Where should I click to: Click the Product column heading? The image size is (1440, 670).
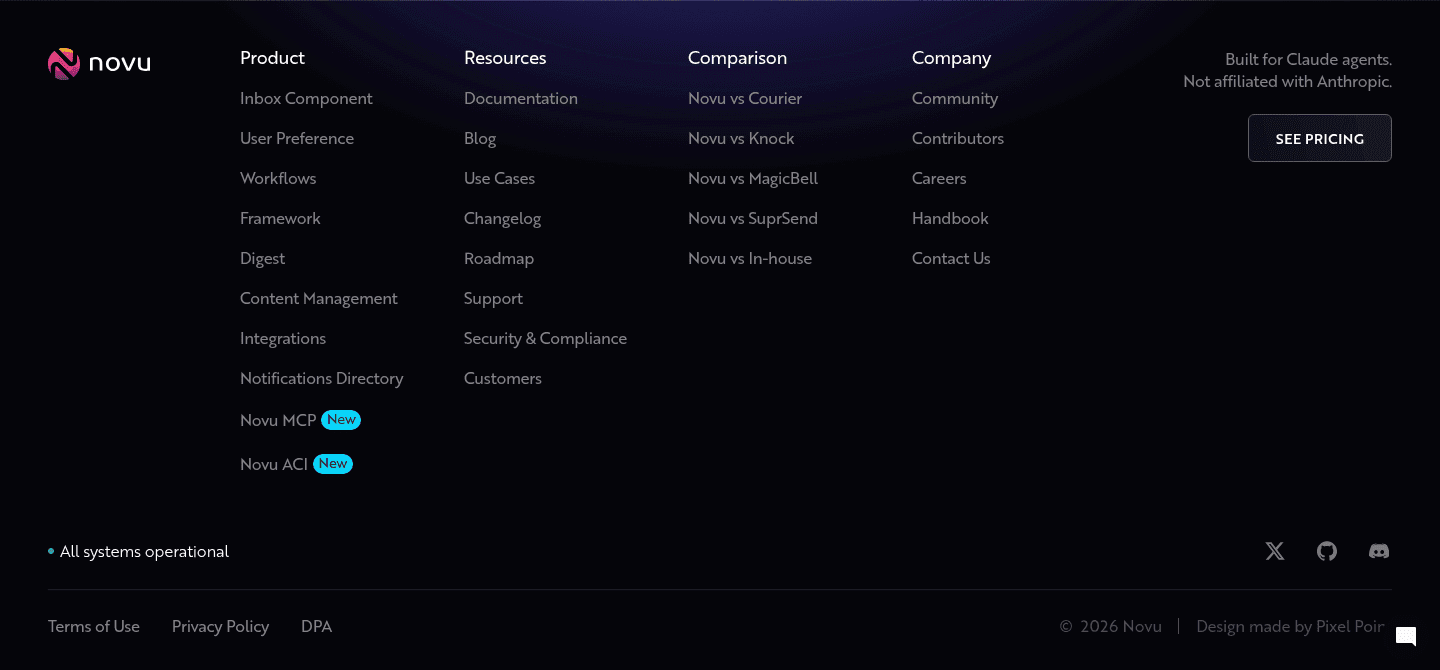tap(272, 58)
